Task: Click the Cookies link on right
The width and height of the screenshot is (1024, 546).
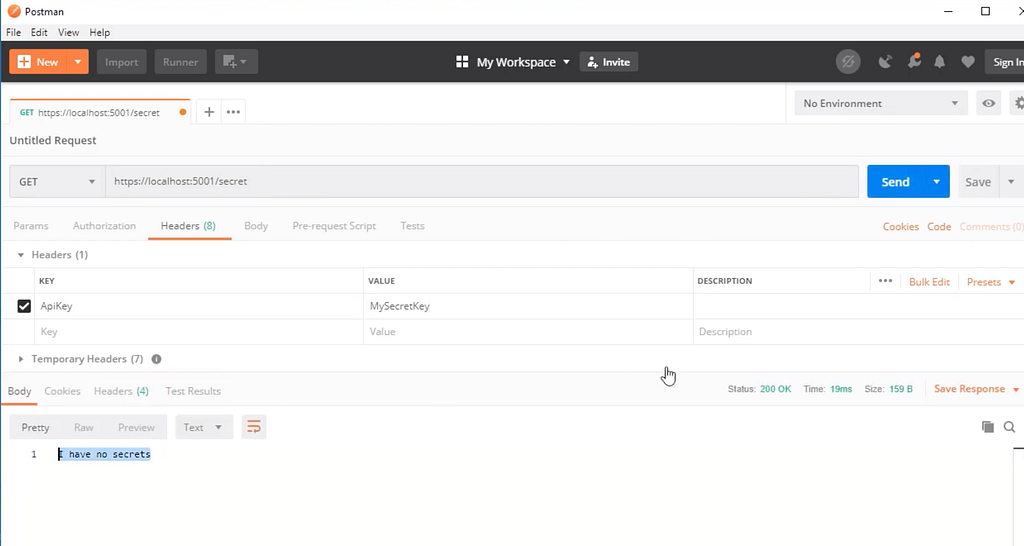Action: click(x=901, y=227)
